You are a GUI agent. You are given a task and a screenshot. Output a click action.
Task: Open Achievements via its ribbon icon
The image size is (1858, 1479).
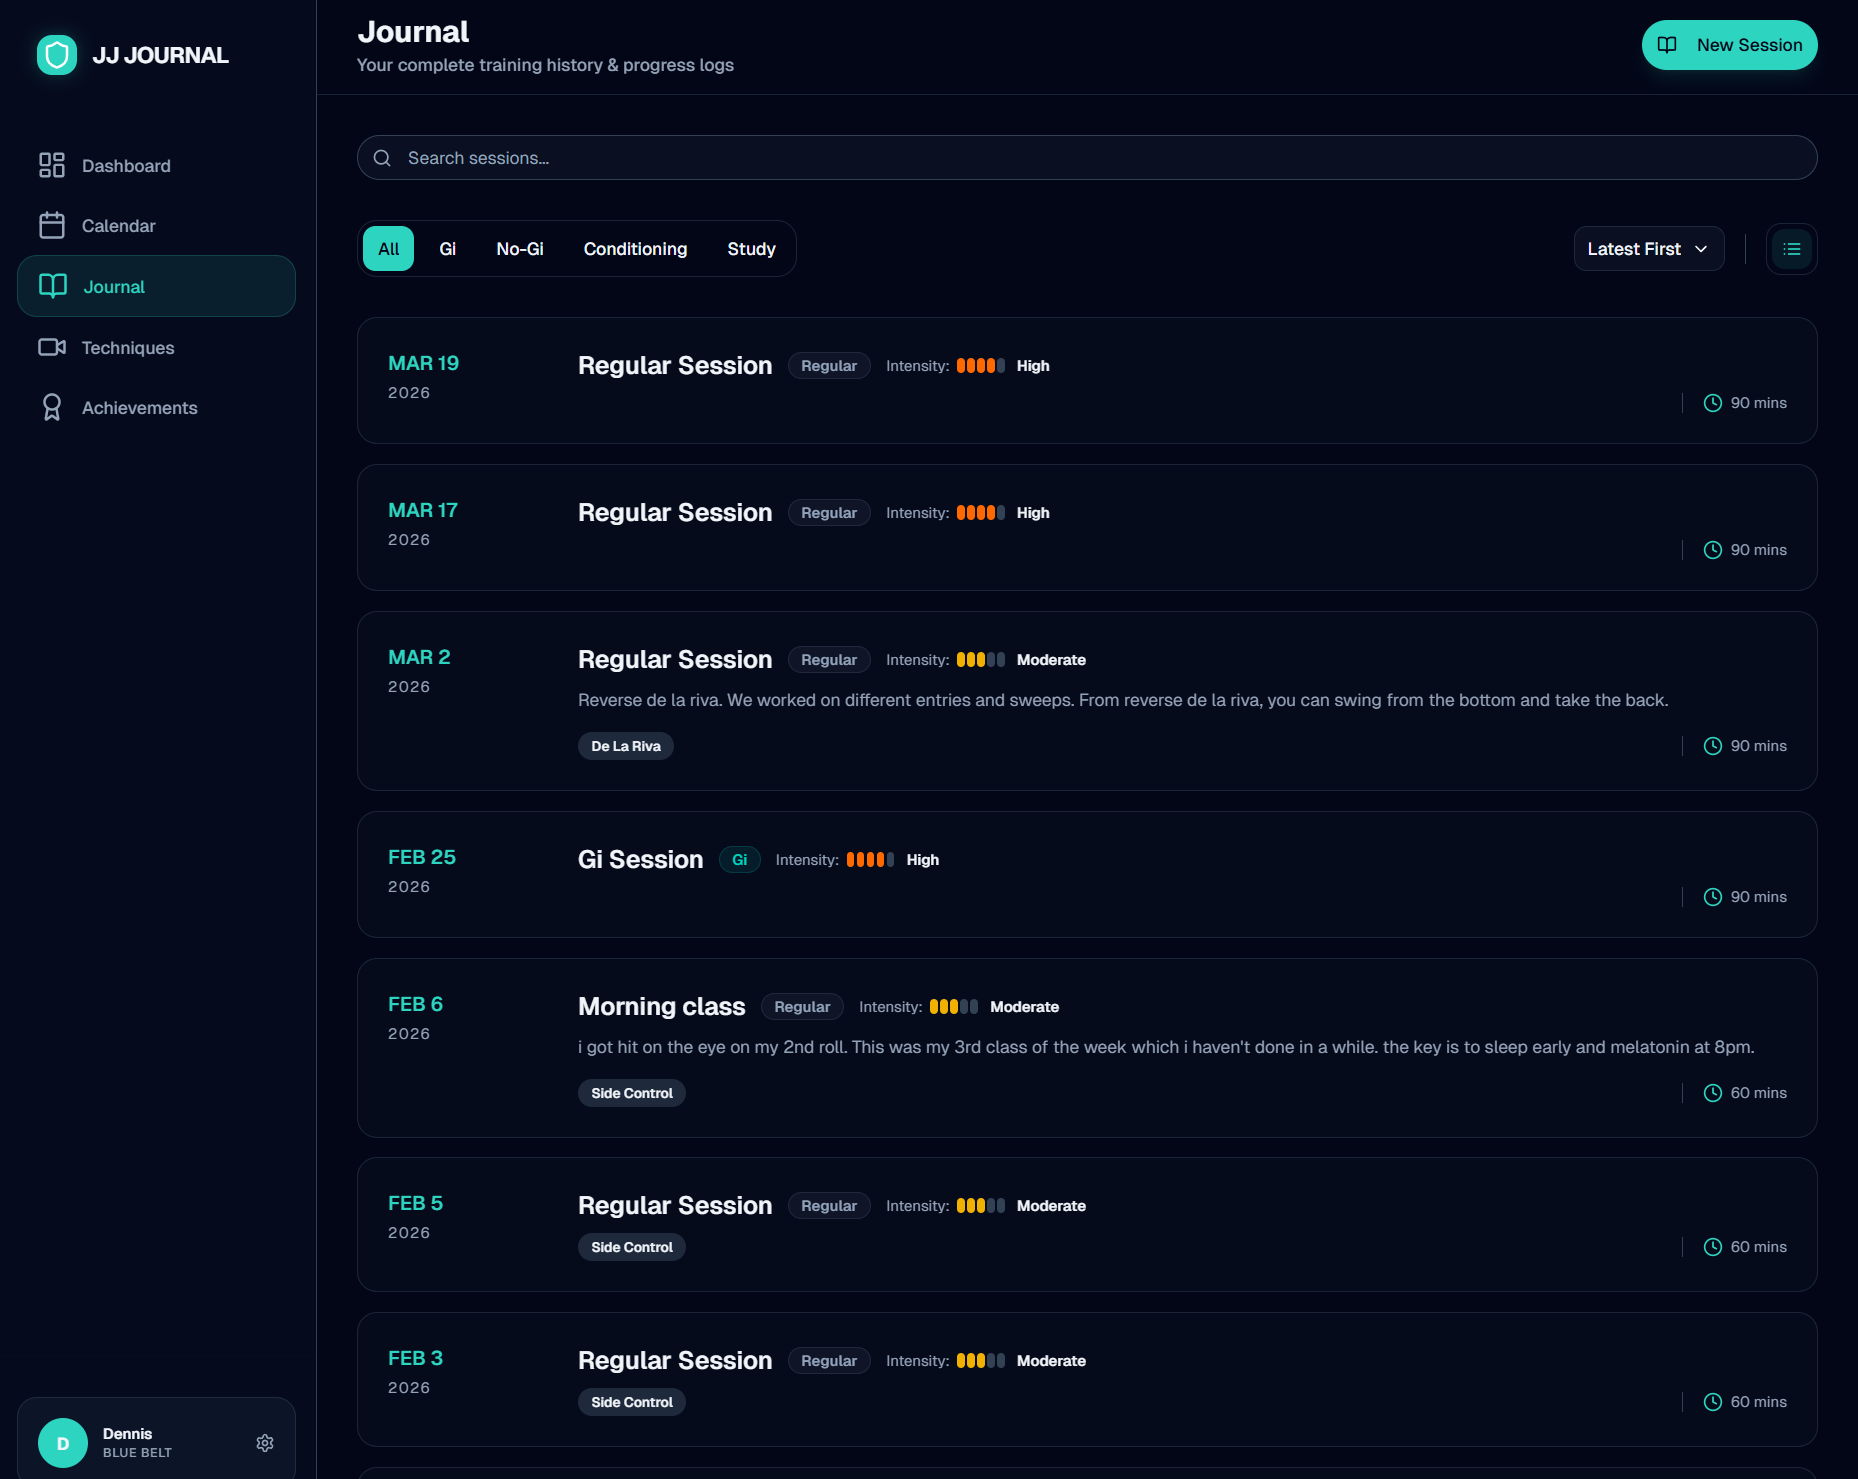pos(52,407)
